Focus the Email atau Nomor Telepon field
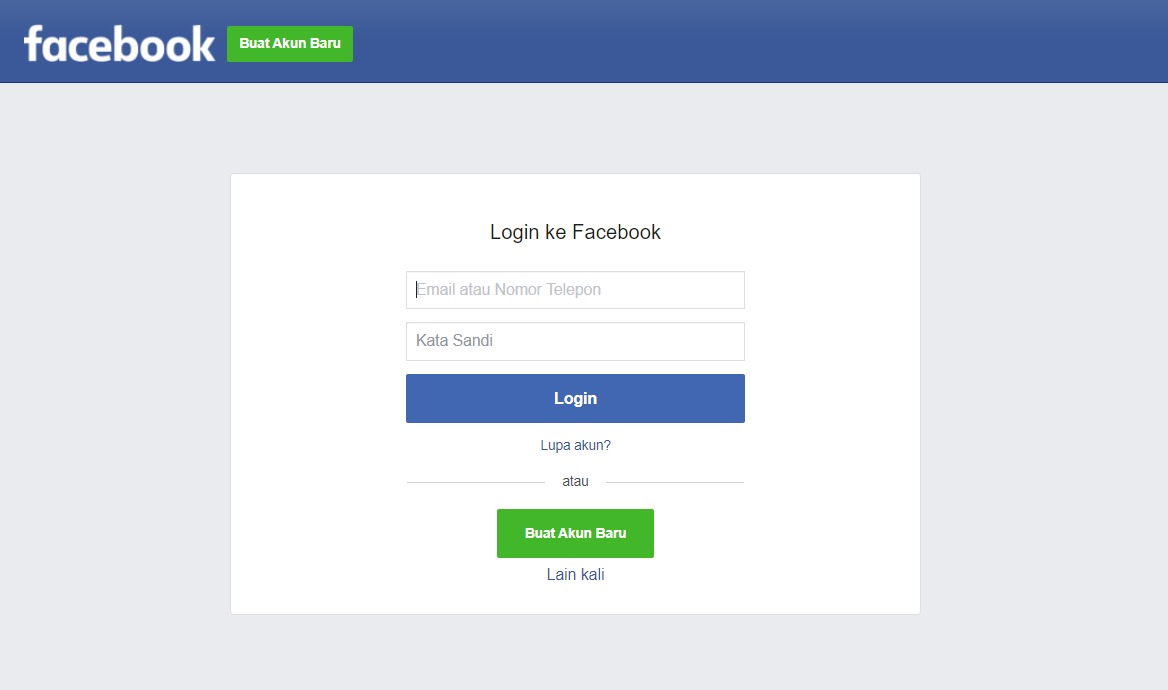 pos(575,290)
